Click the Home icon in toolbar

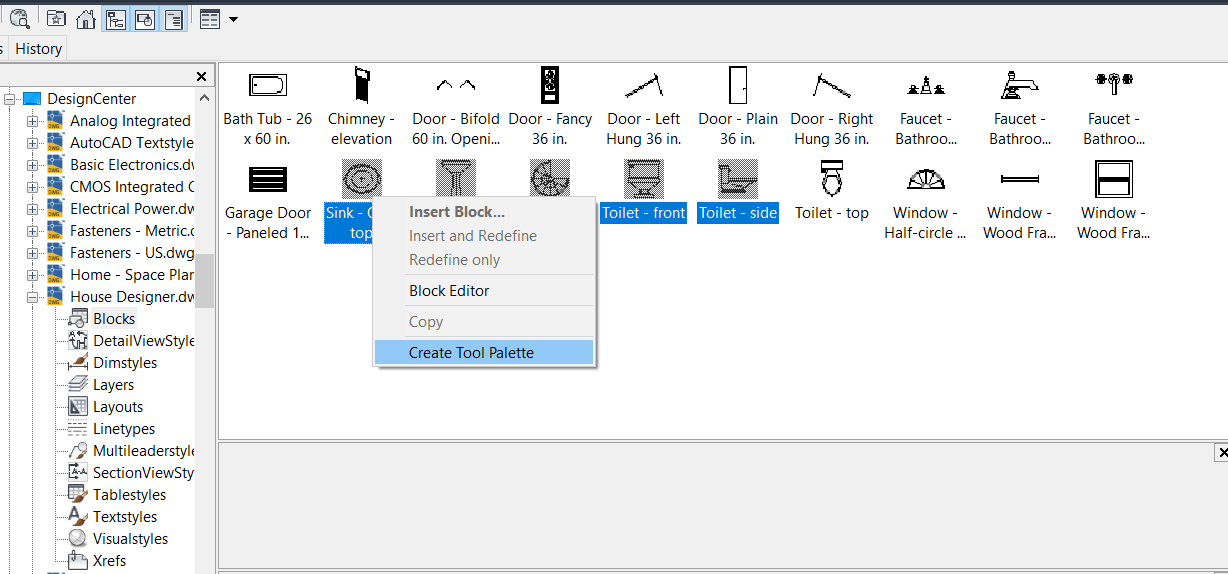86,18
